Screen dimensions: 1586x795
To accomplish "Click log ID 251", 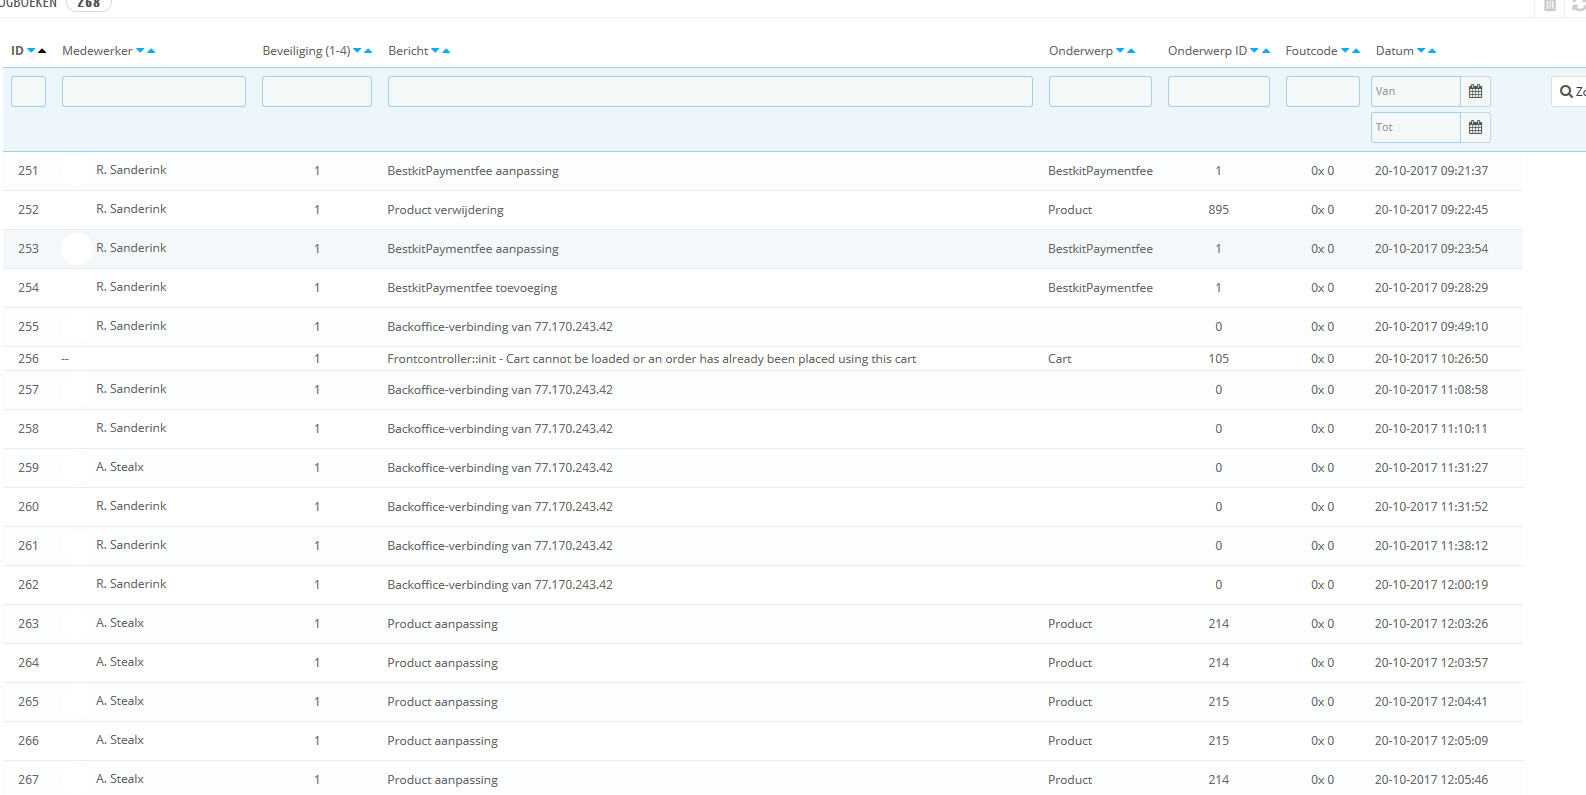I will point(28,171).
